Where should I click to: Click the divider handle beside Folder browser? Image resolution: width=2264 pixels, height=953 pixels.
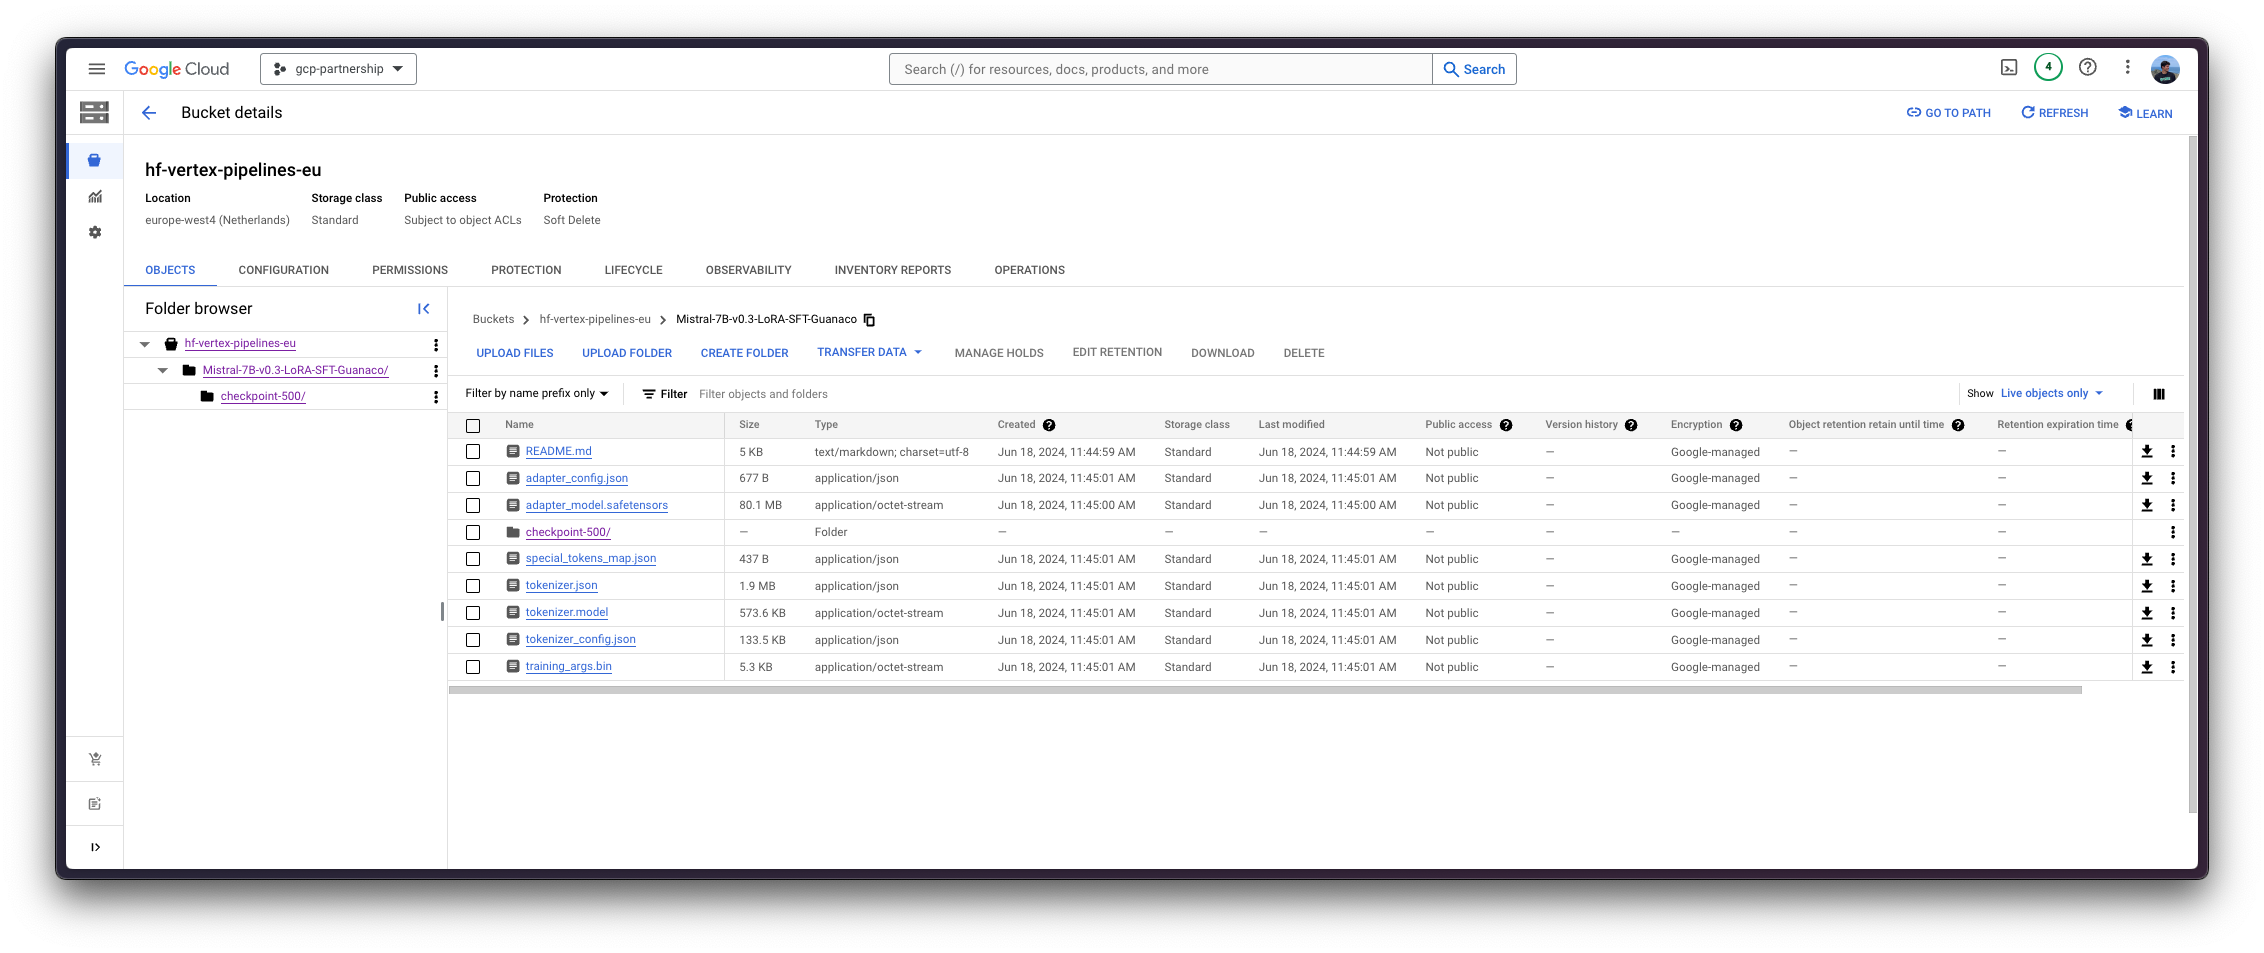(x=442, y=611)
